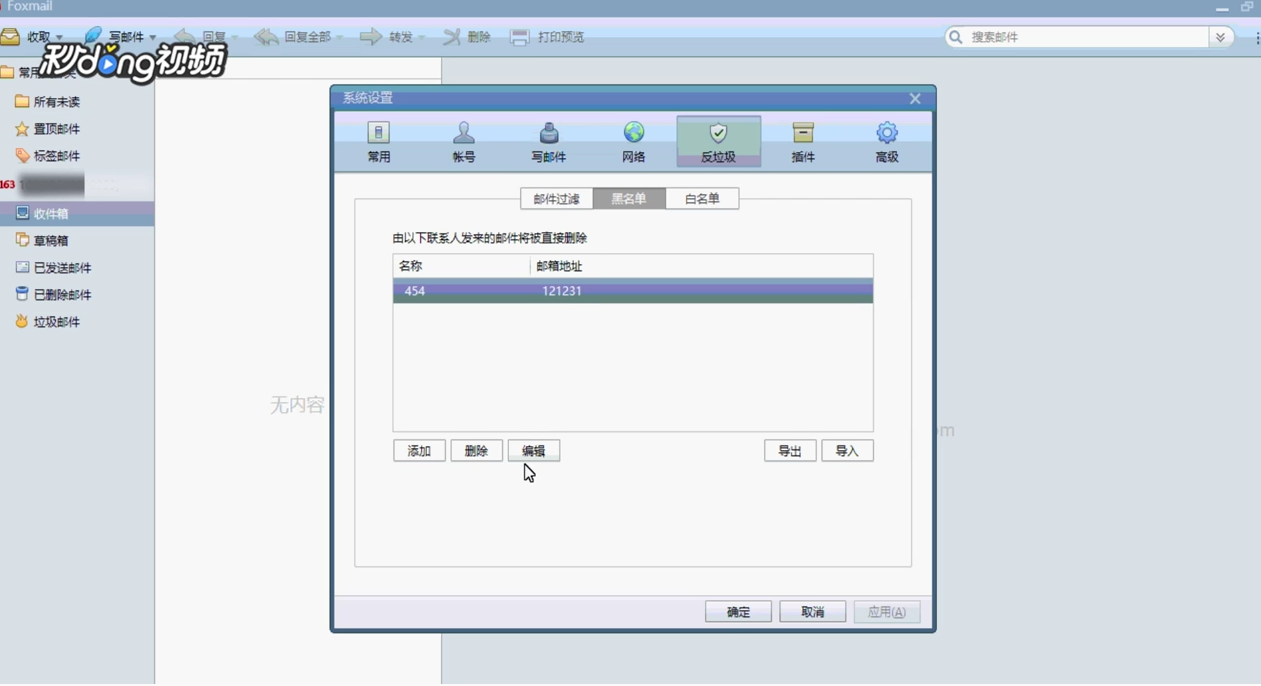Image resolution: width=1261 pixels, height=686 pixels.
Task: Click the 添加 button to add blacklist entry
Action: [x=418, y=450]
